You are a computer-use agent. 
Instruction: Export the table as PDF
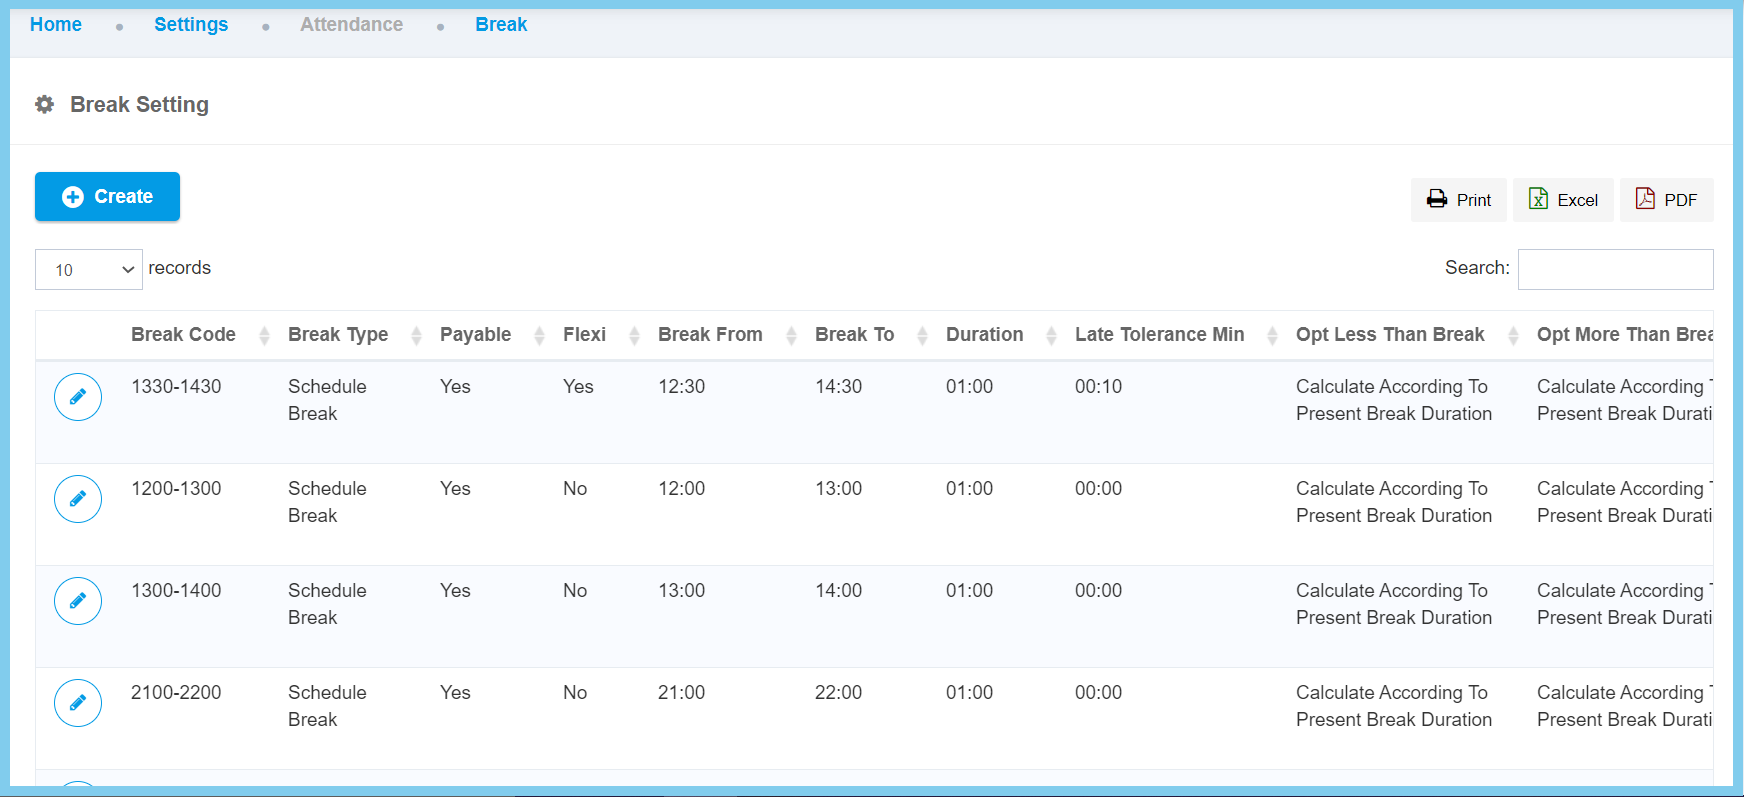[1666, 200]
